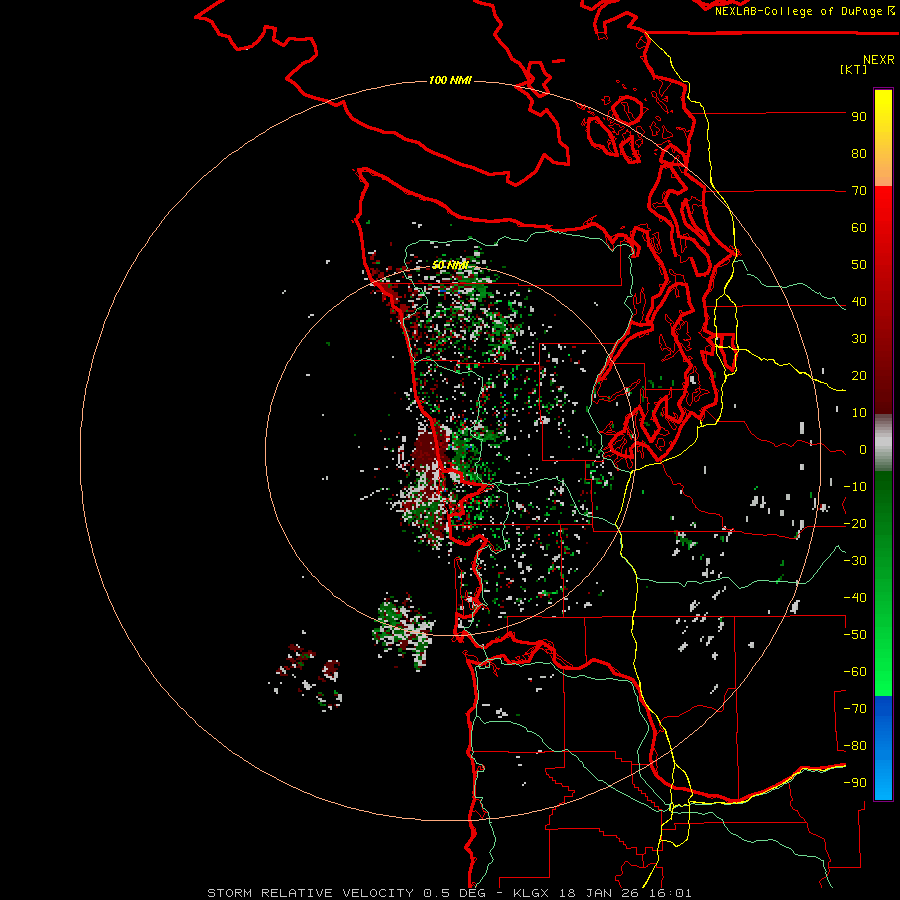Click the "100 NMI" range ring label

(x=450, y=80)
